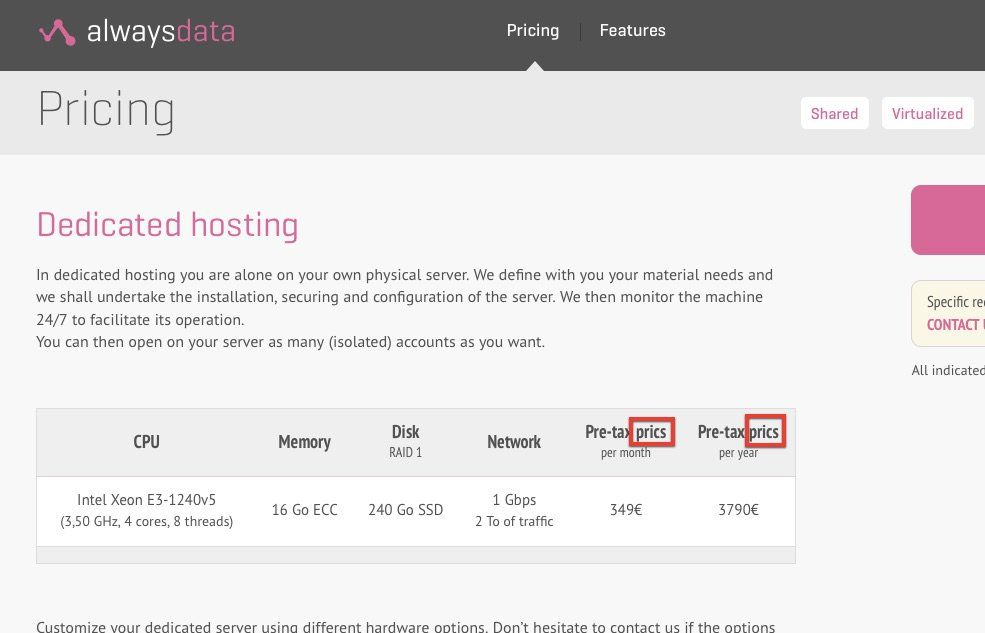The height and width of the screenshot is (633, 985).
Task: Click the 349€ monthly price cell
Action: (x=626, y=510)
